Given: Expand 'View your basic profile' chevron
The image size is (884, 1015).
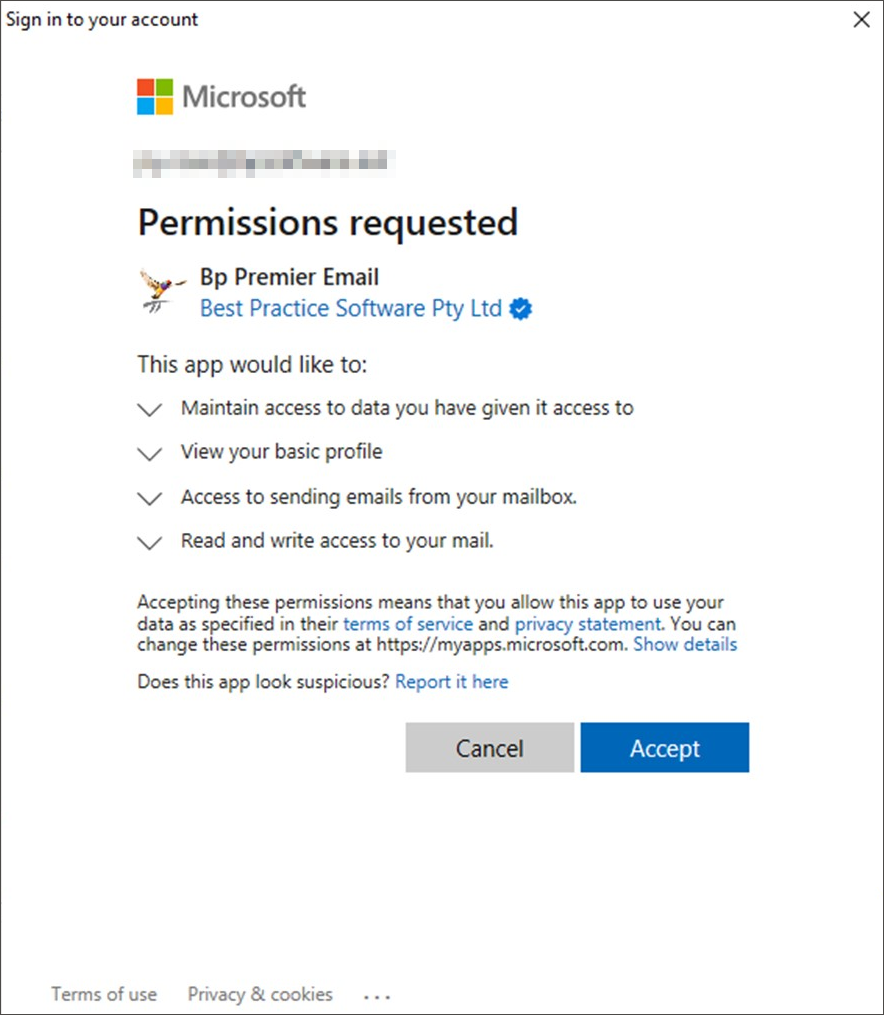Looking at the screenshot, I should (150, 454).
